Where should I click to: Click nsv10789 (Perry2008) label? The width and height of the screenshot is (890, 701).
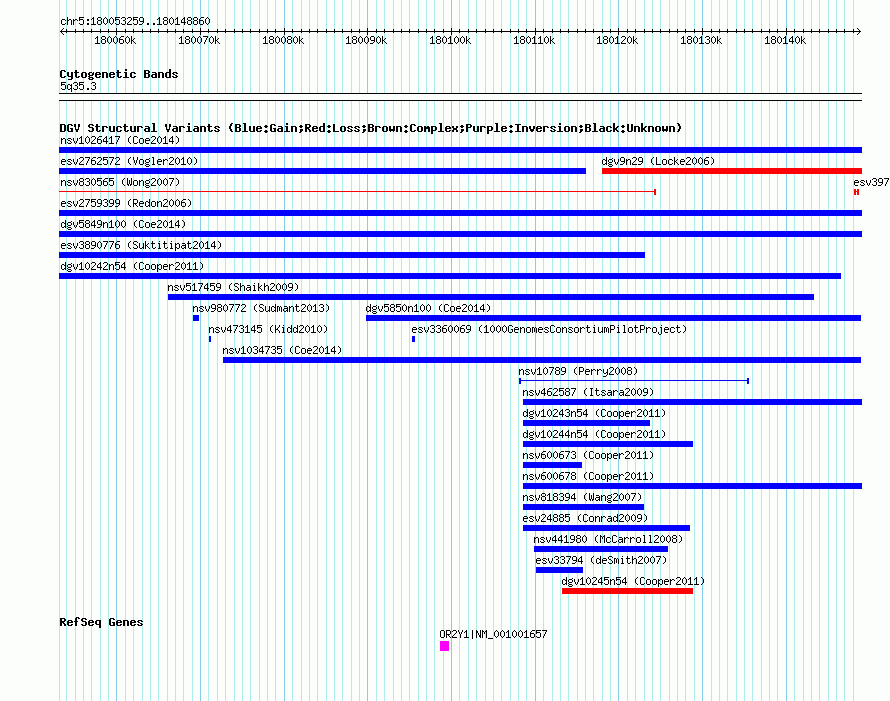(x=578, y=371)
